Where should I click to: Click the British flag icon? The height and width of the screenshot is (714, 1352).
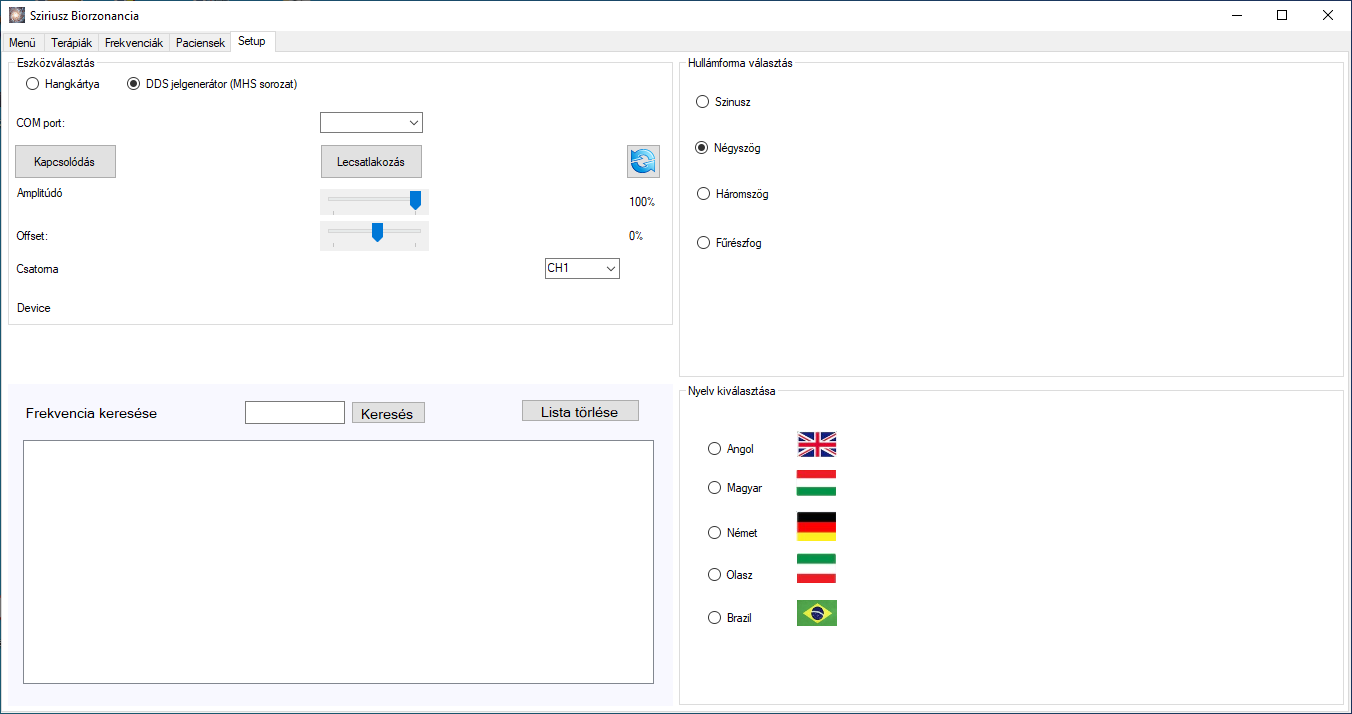pos(816,445)
